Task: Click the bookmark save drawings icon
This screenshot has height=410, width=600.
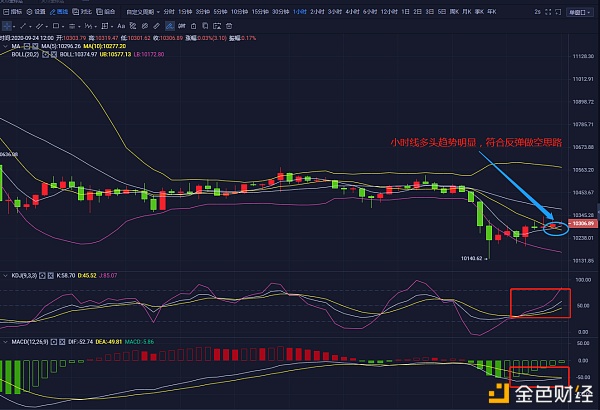Action: 205,26
